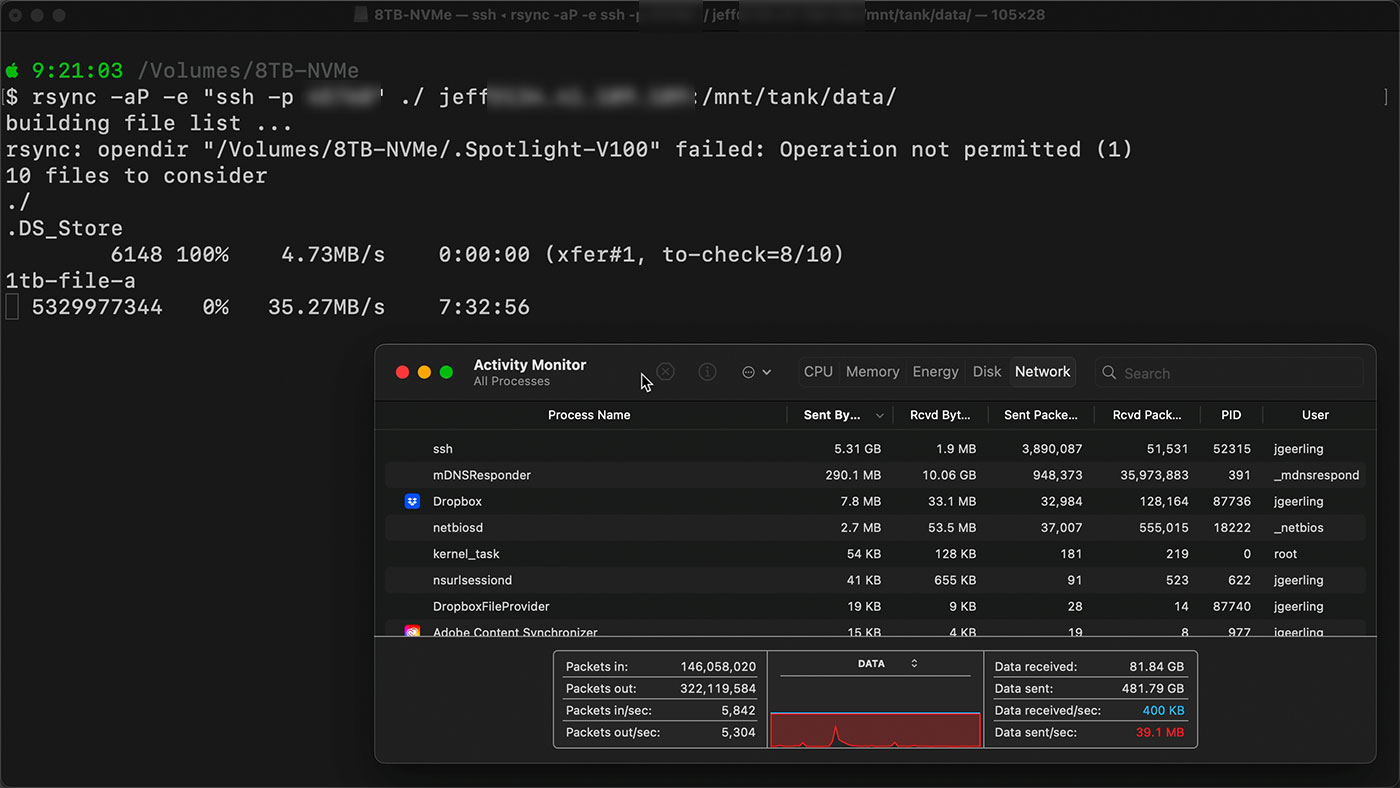
Task: Click the Packets out/sec 5,304 value
Action: pyautogui.click(x=738, y=732)
